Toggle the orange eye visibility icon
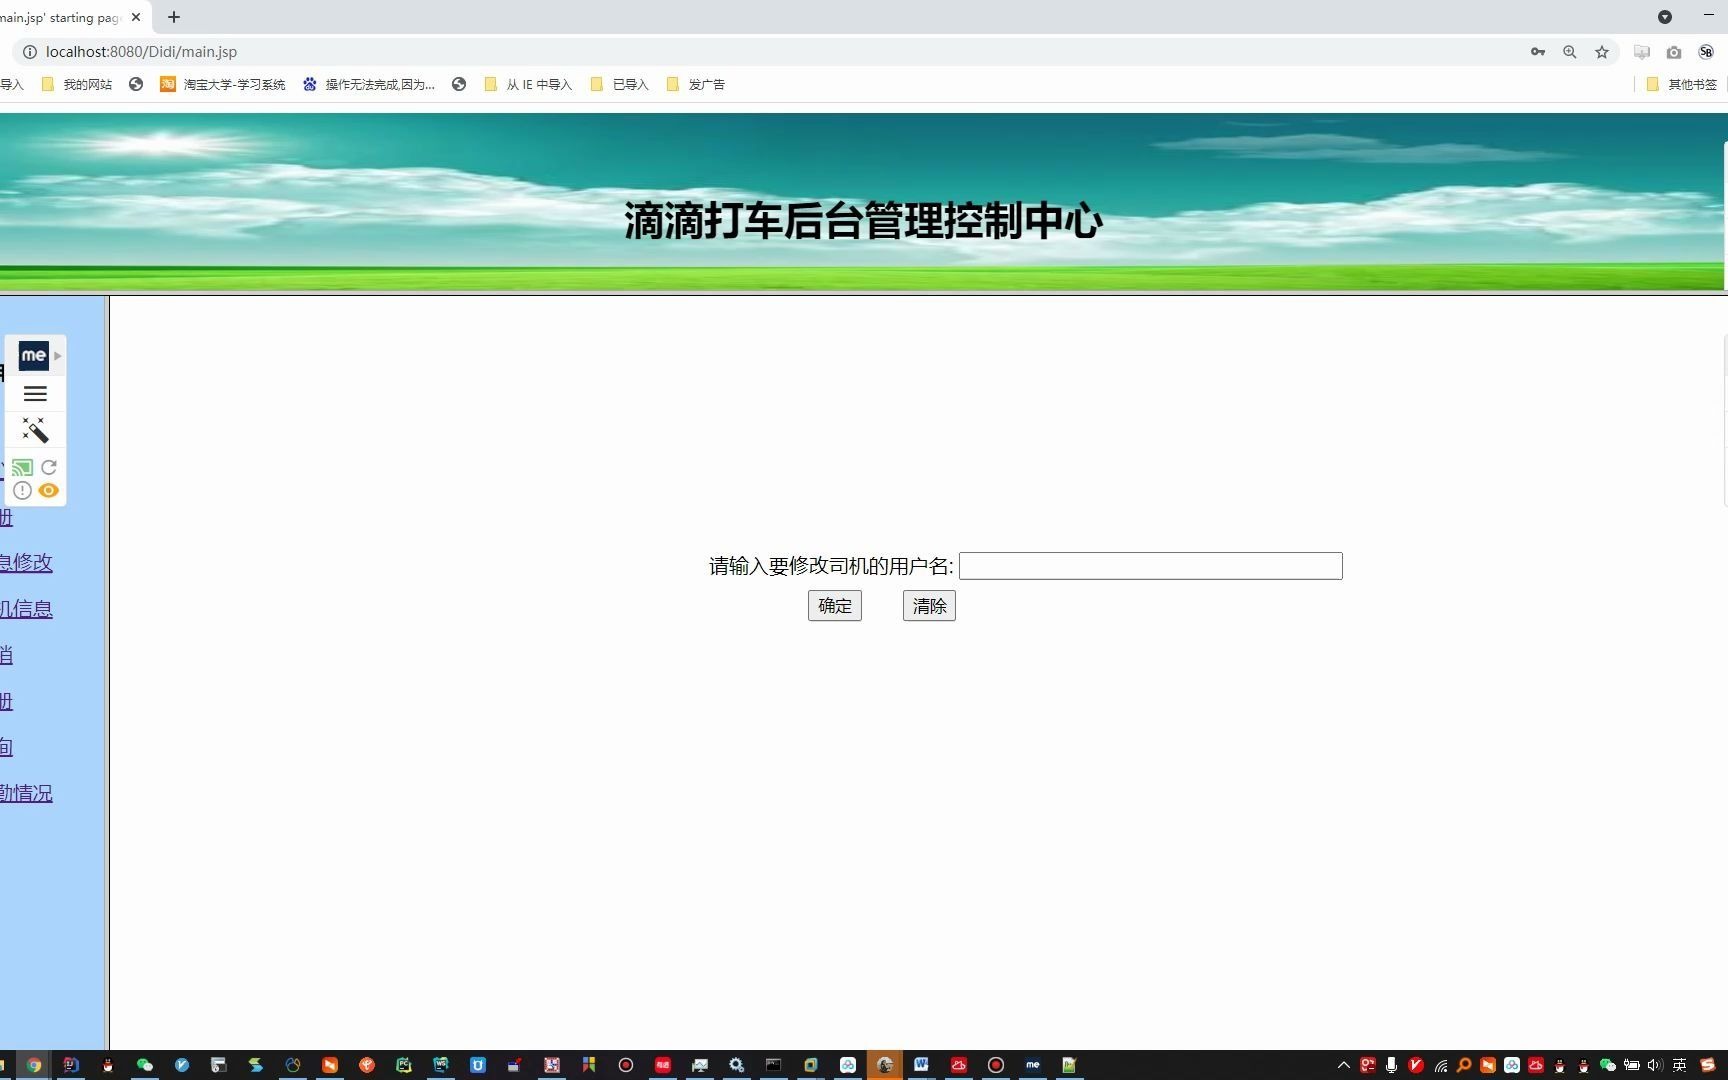1728x1080 pixels. coord(48,490)
